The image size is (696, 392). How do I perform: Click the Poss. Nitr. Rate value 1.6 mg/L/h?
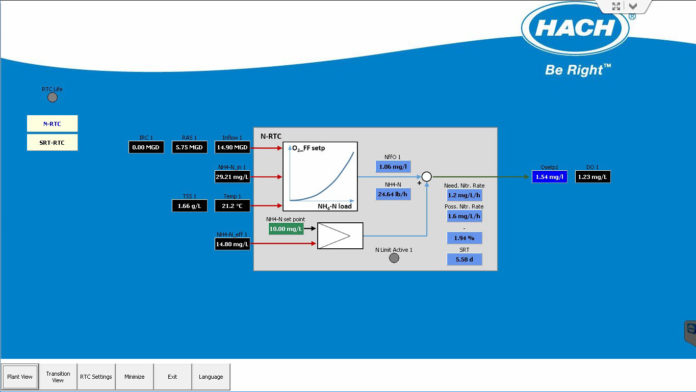[464, 216]
